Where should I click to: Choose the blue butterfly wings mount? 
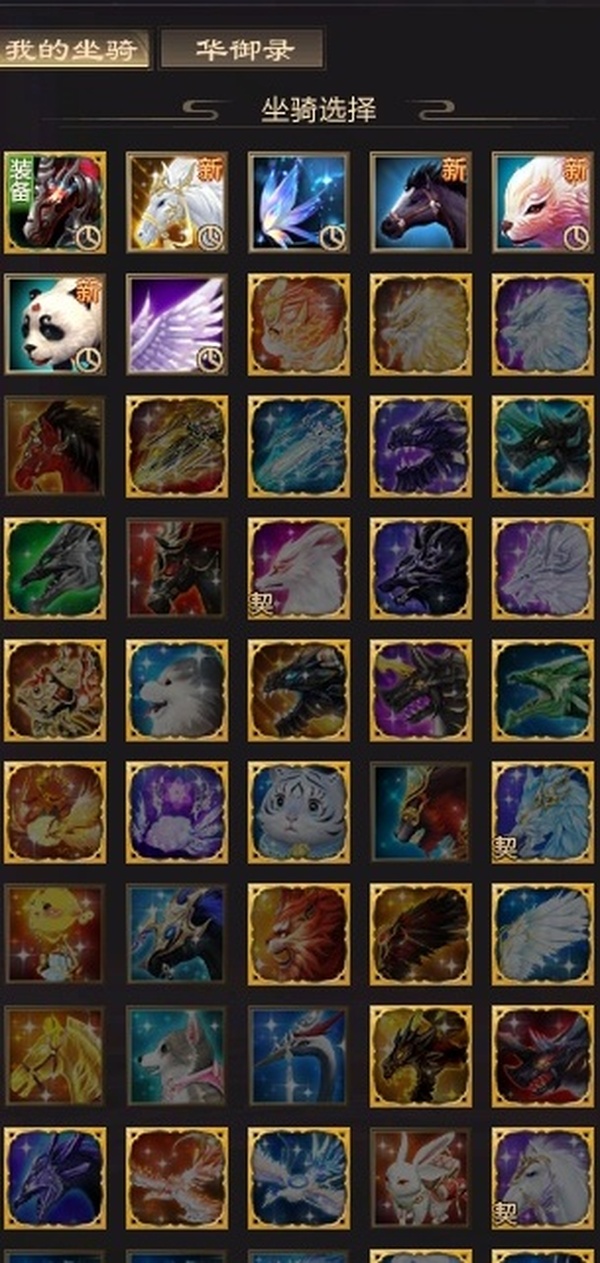(299, 202)
